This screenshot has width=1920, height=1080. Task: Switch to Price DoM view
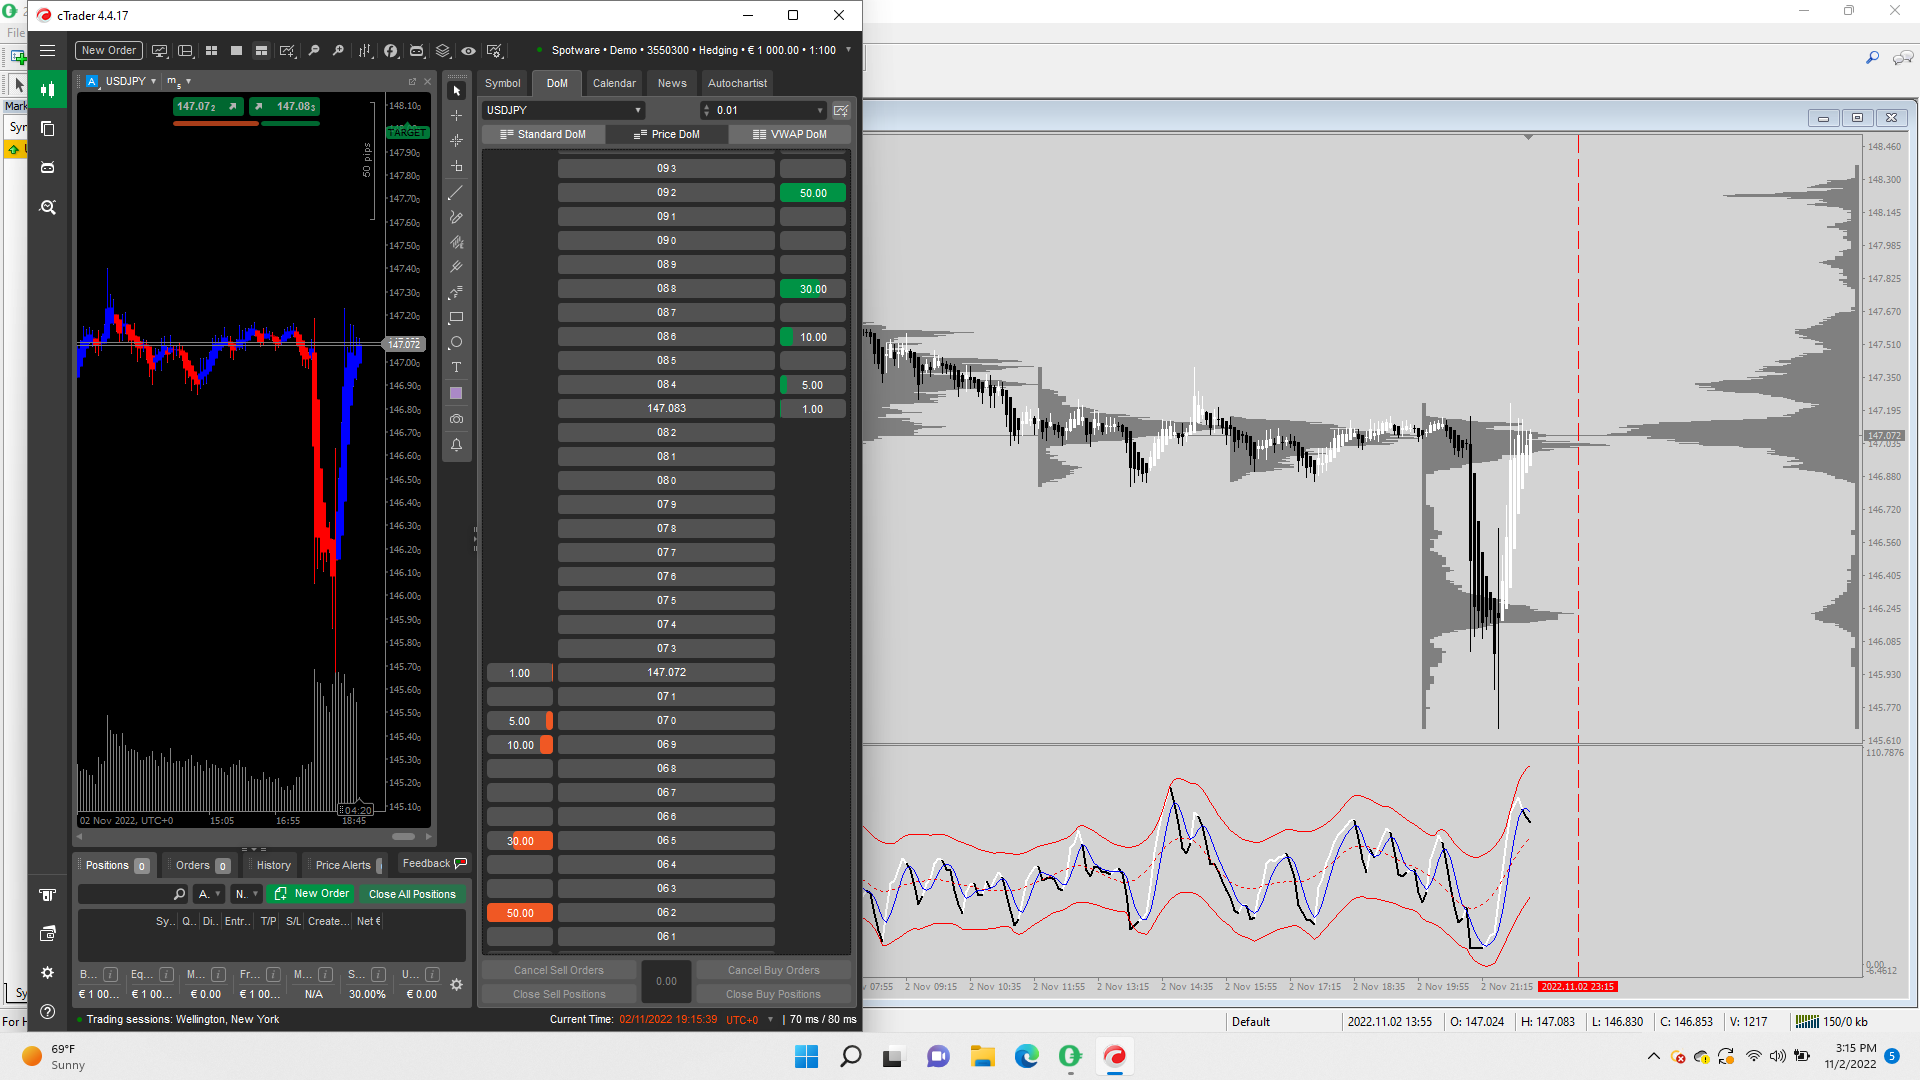(x=666, y=134)
